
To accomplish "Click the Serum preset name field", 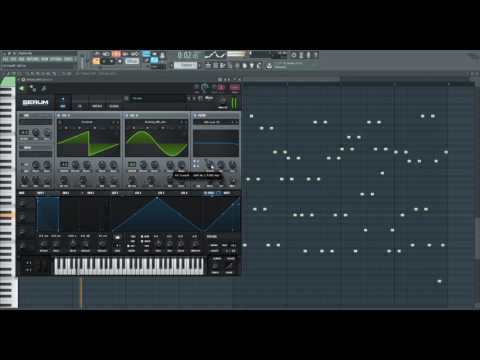I will pos(157,98).
